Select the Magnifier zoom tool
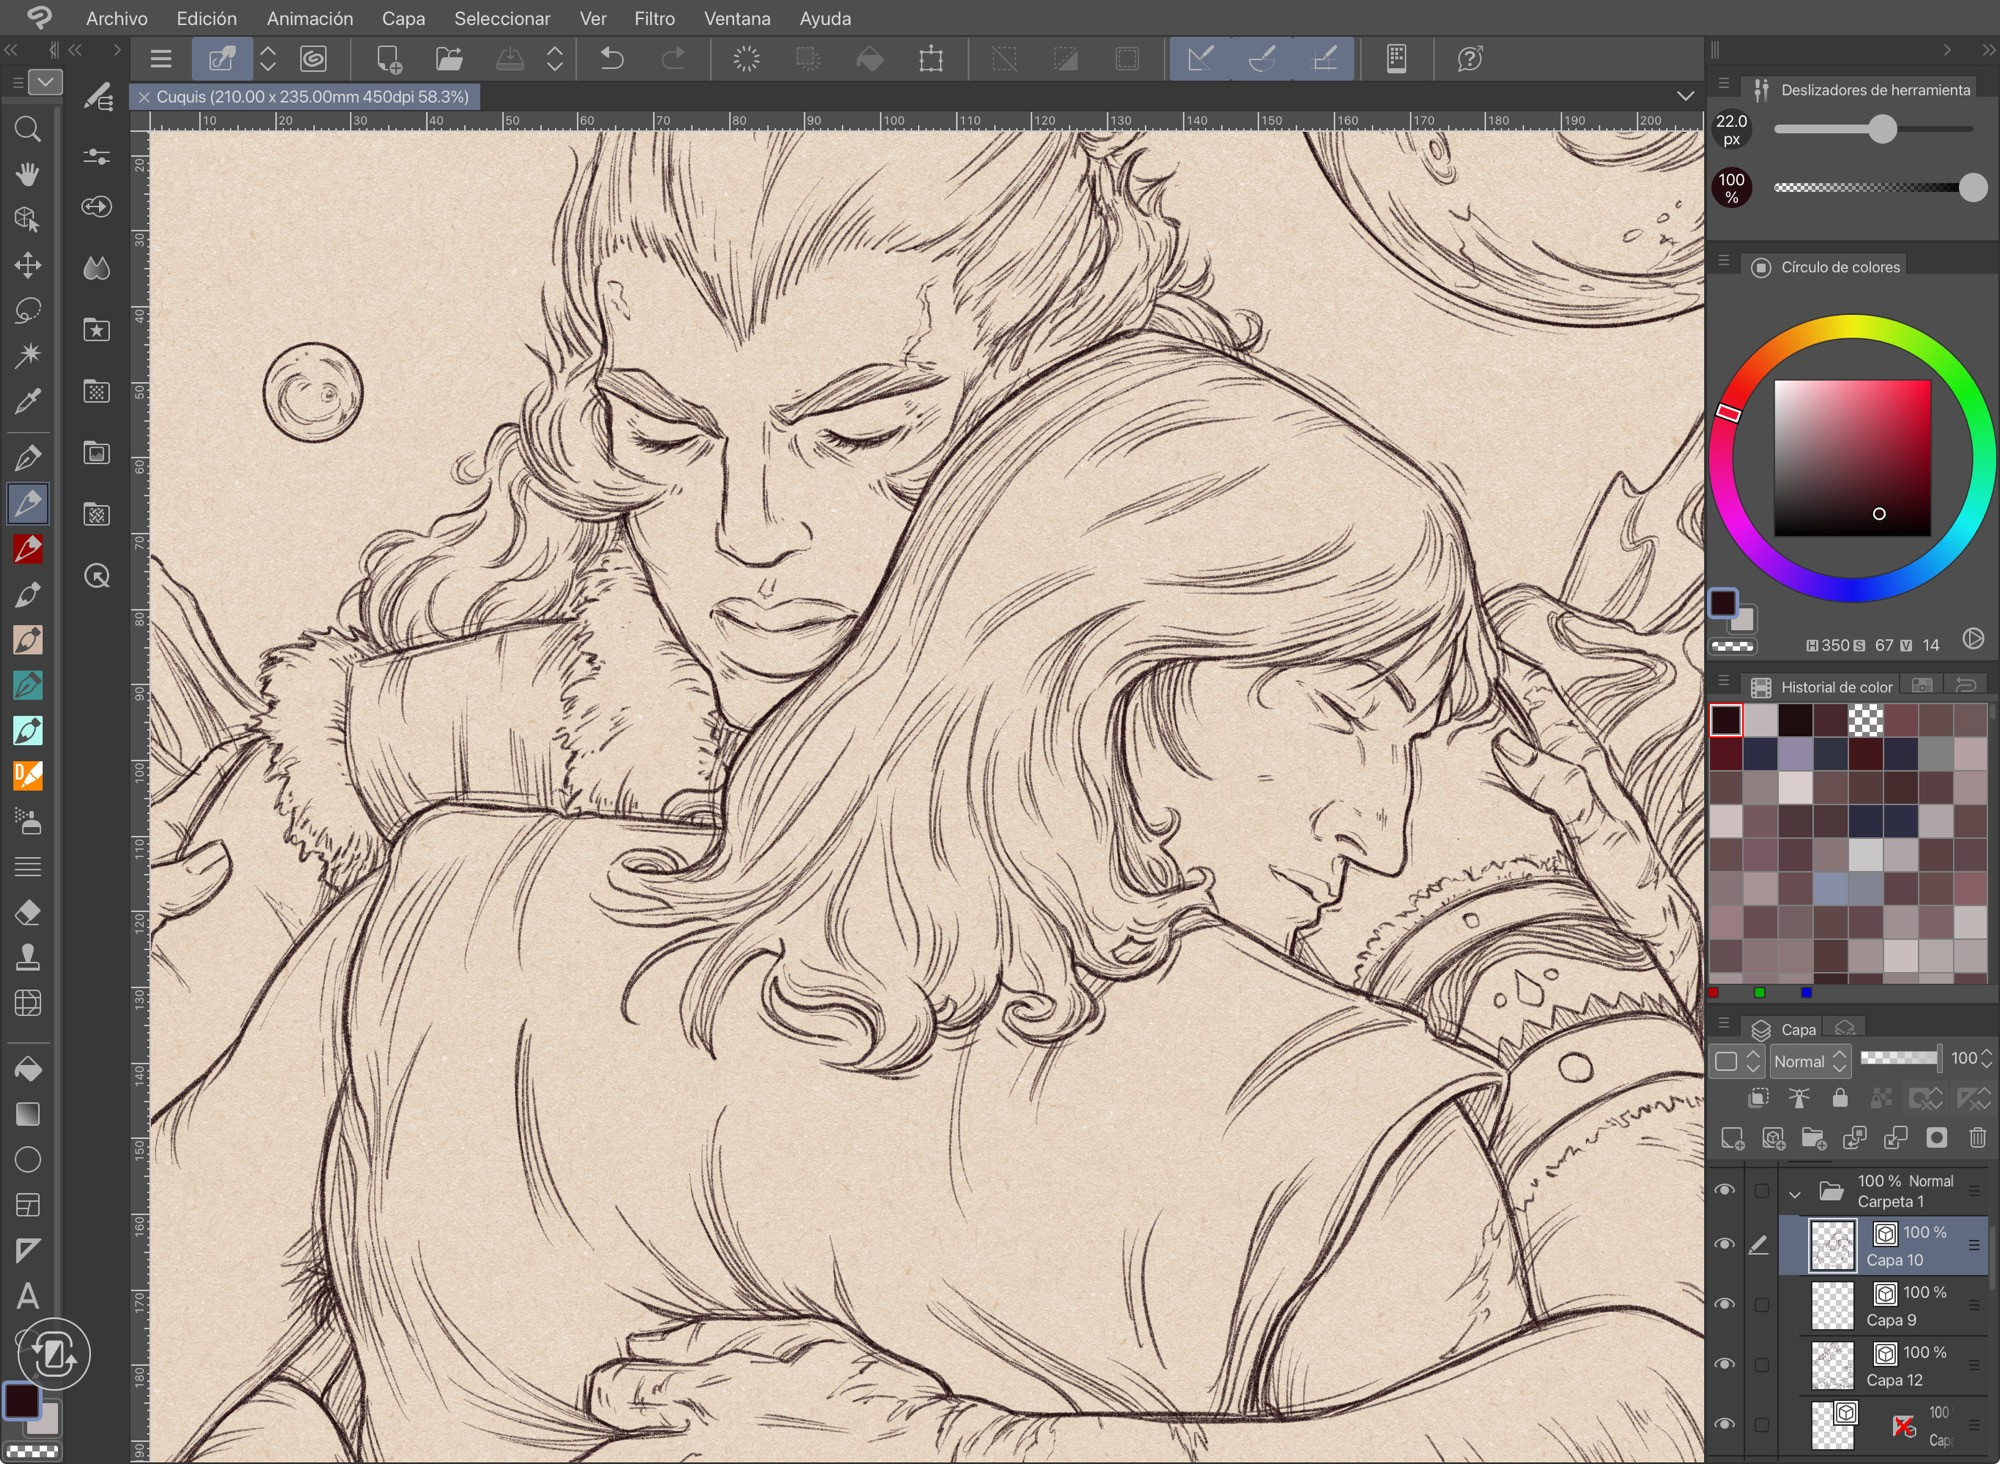Screen dimensions: 2000x1464 (28, 129)
